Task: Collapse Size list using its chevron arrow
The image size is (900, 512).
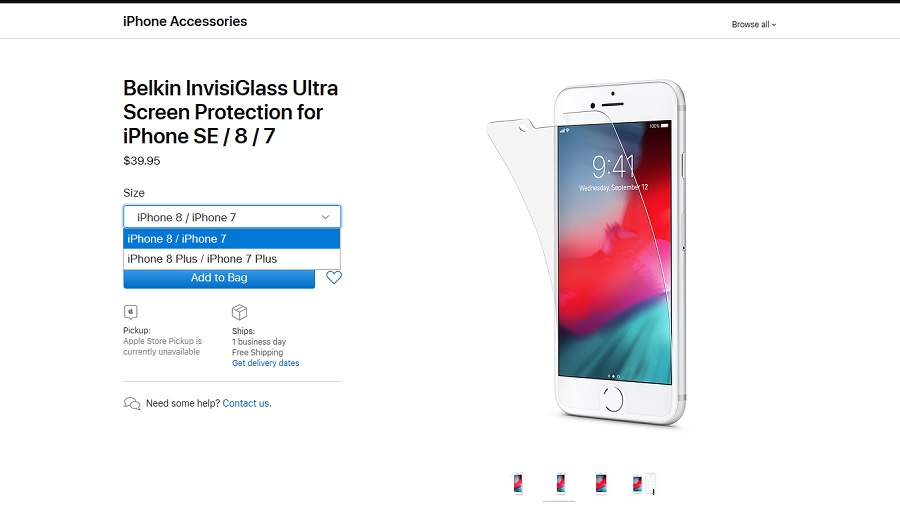Action: [325, 217]
